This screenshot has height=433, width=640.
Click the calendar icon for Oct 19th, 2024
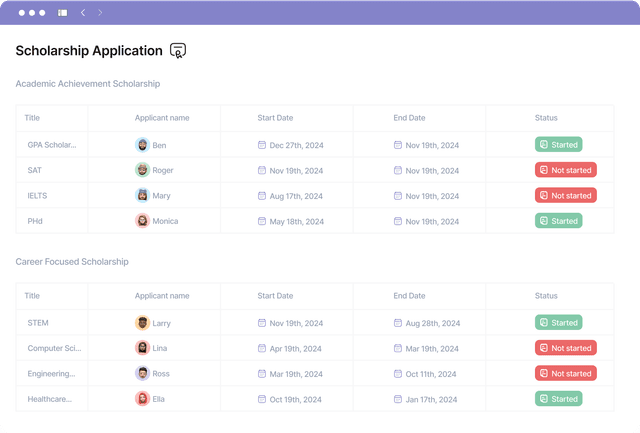(x=262, y=399)
